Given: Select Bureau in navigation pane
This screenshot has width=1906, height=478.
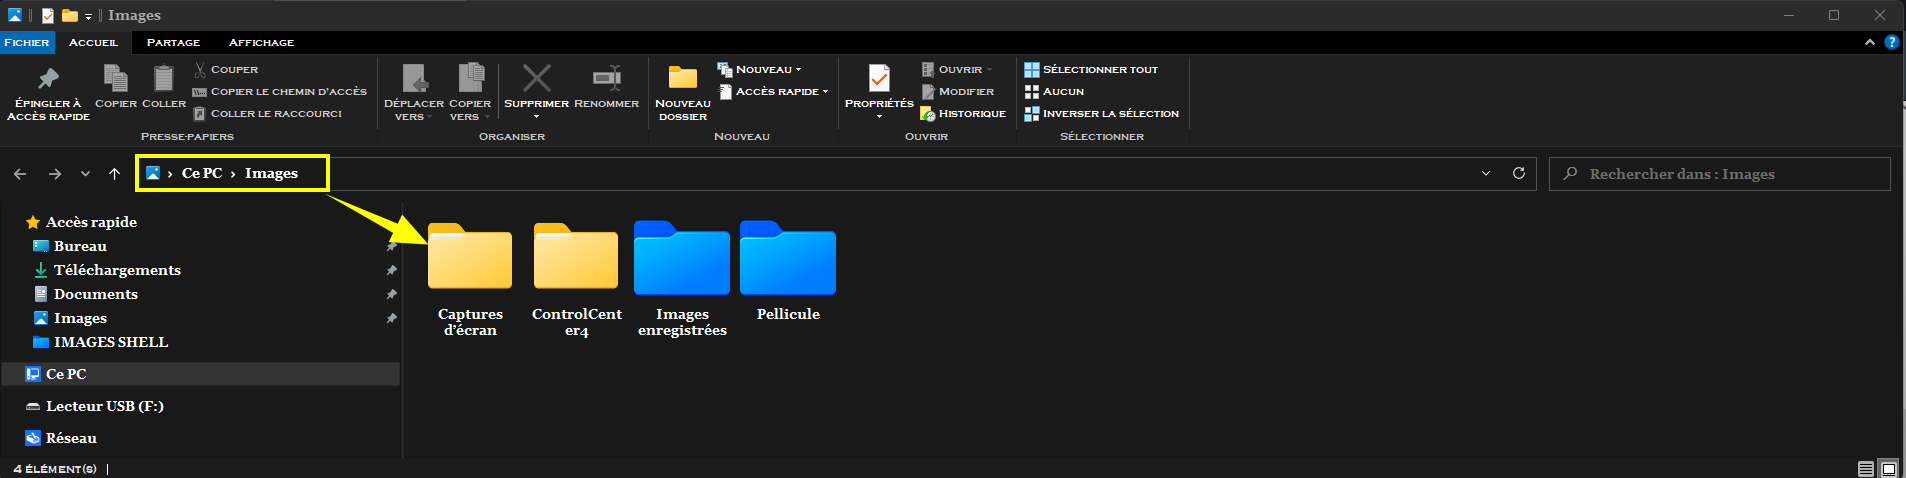Looking at the screenshot, I should pyautogui.click(x=80, y=246).
